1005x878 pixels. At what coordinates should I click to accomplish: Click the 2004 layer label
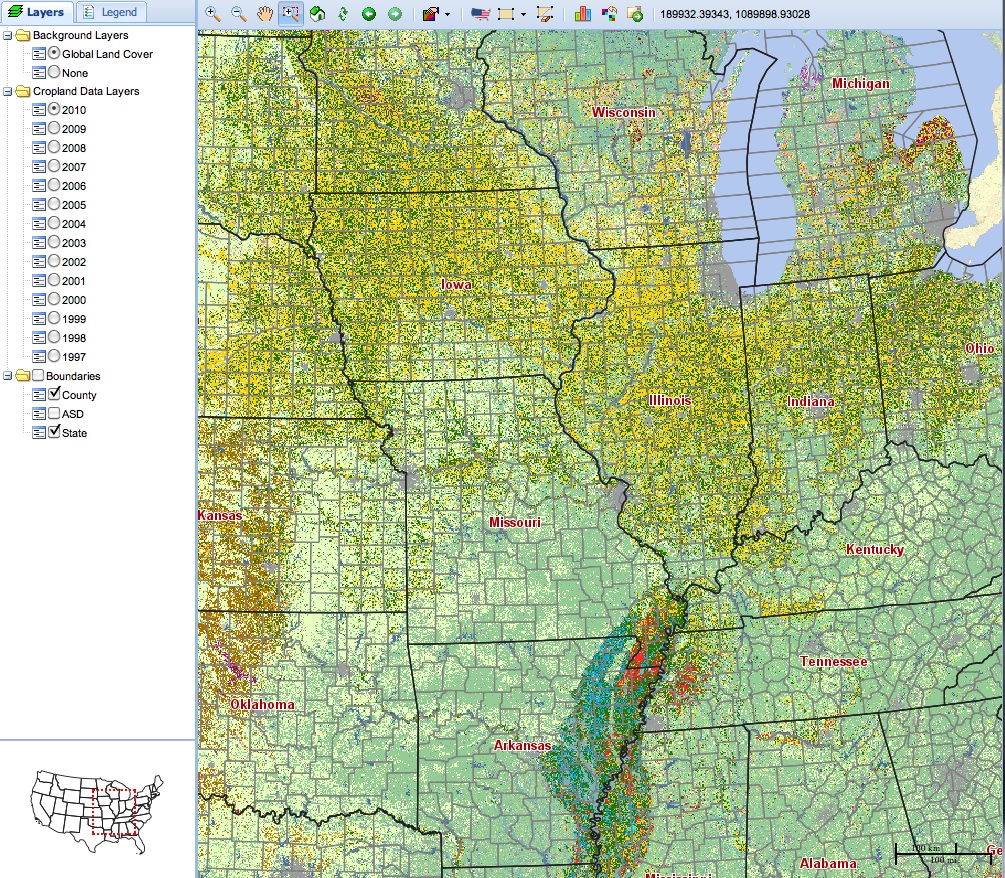[x=74, y=224]
